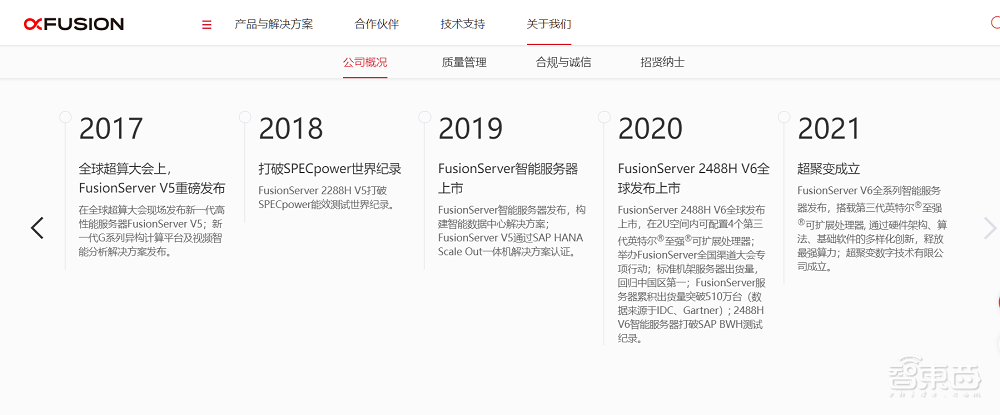Switch to 公司概况 tab
1000x415 pixels.
(x=365, y=62)
